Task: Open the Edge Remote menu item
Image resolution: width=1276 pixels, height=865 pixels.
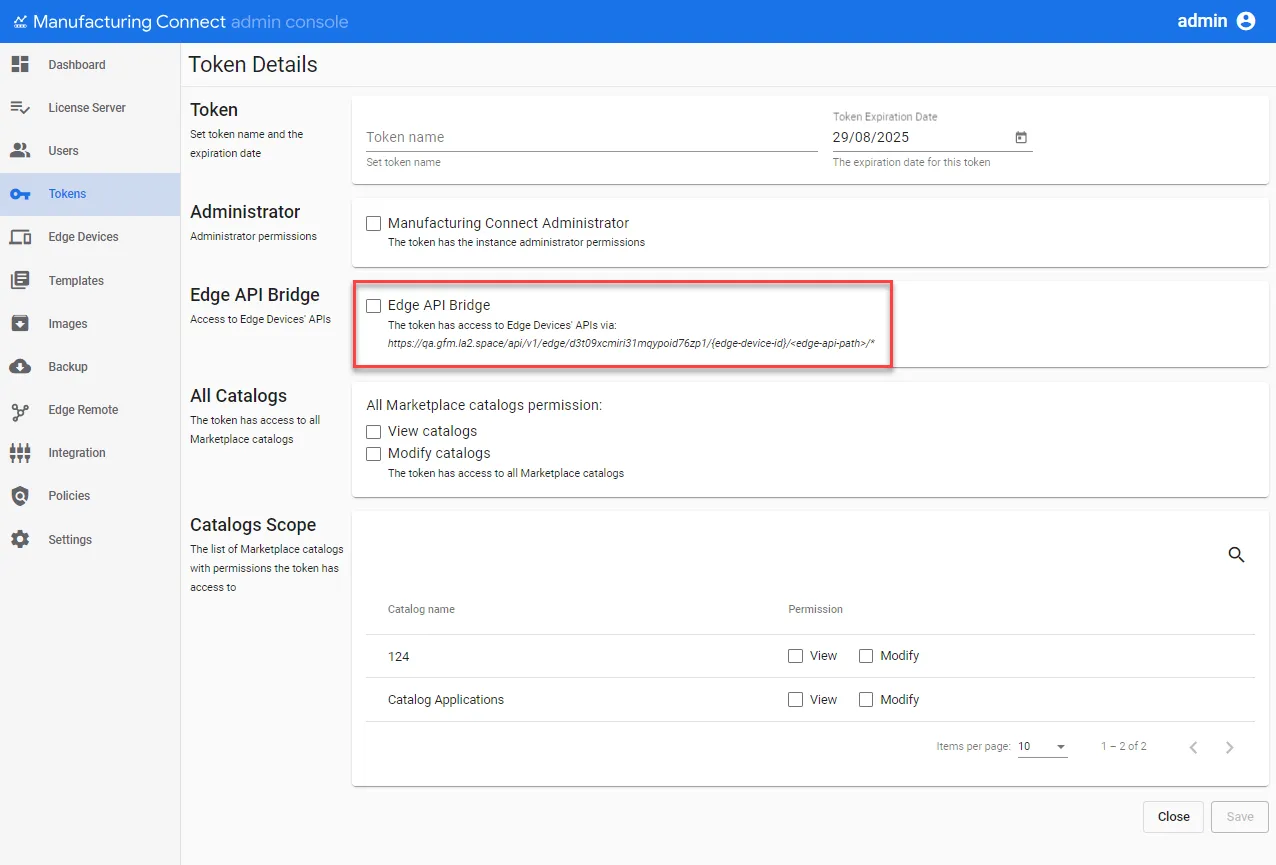Action: 90,410
